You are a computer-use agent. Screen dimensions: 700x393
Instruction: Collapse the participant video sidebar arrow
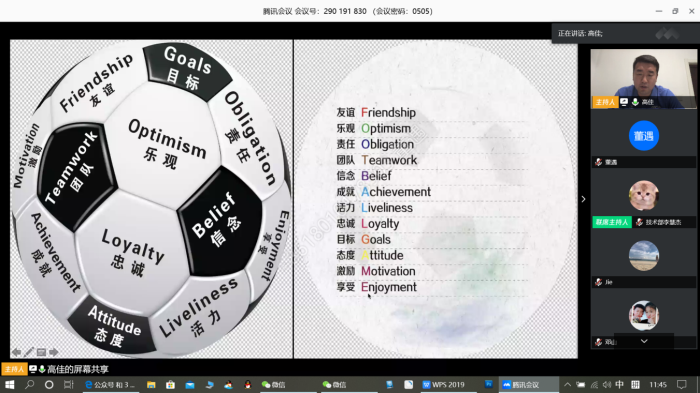[583, 199]
